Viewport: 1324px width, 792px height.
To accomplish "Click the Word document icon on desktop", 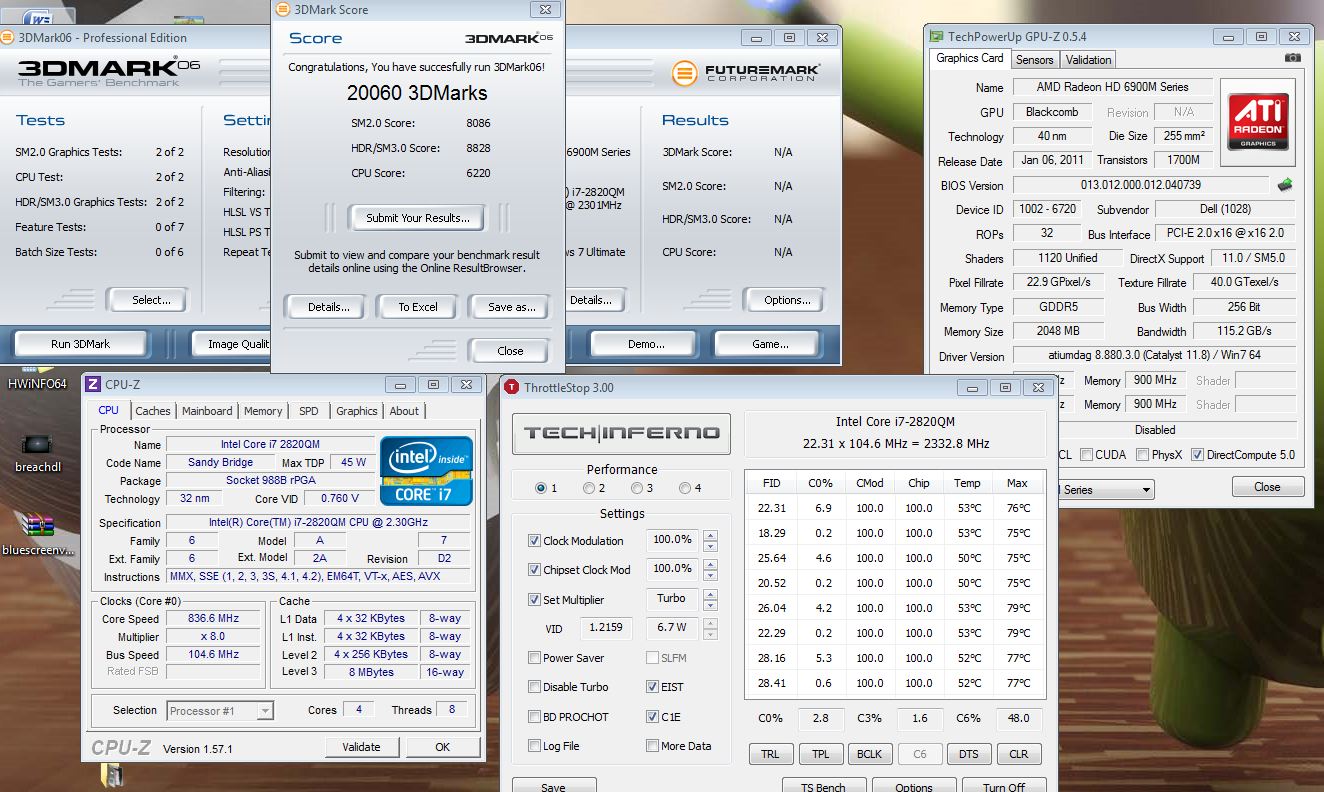I will (37, 16).
